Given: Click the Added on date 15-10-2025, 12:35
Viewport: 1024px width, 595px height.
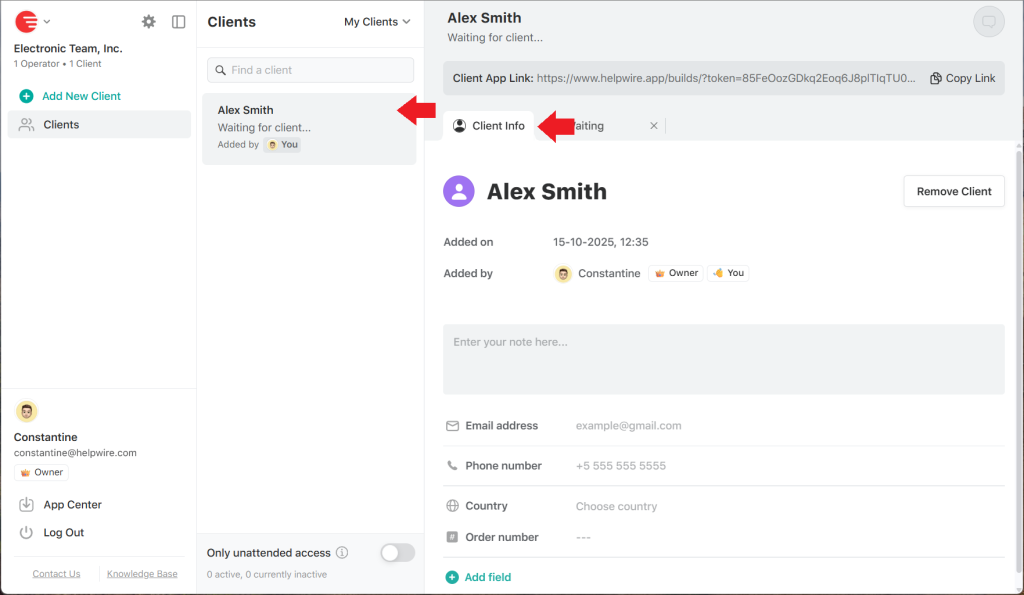Looking at the screenshot, I should point(600,242).
